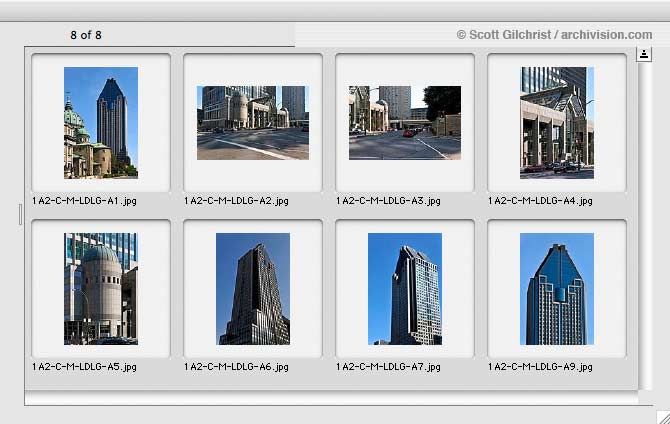
Task: Click the horizontal scrollbar below thumbnails
Action: pyautogui.click(x=331, y=398)
